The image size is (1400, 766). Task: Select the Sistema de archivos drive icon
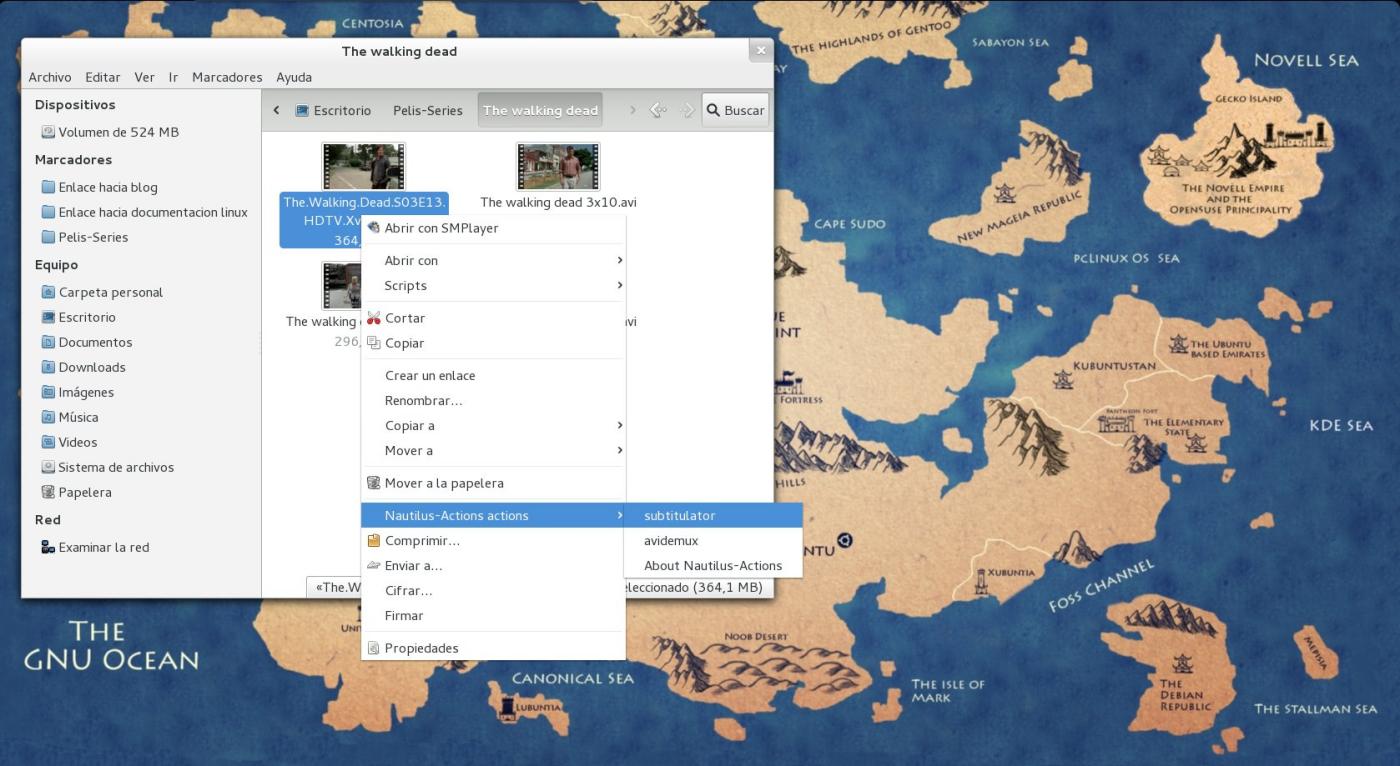tap(48, 467)
